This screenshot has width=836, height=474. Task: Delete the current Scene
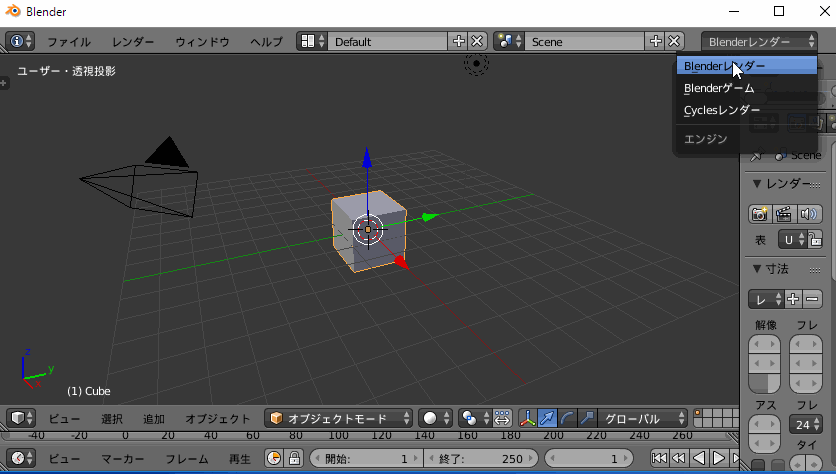click(x=674, y=41)
